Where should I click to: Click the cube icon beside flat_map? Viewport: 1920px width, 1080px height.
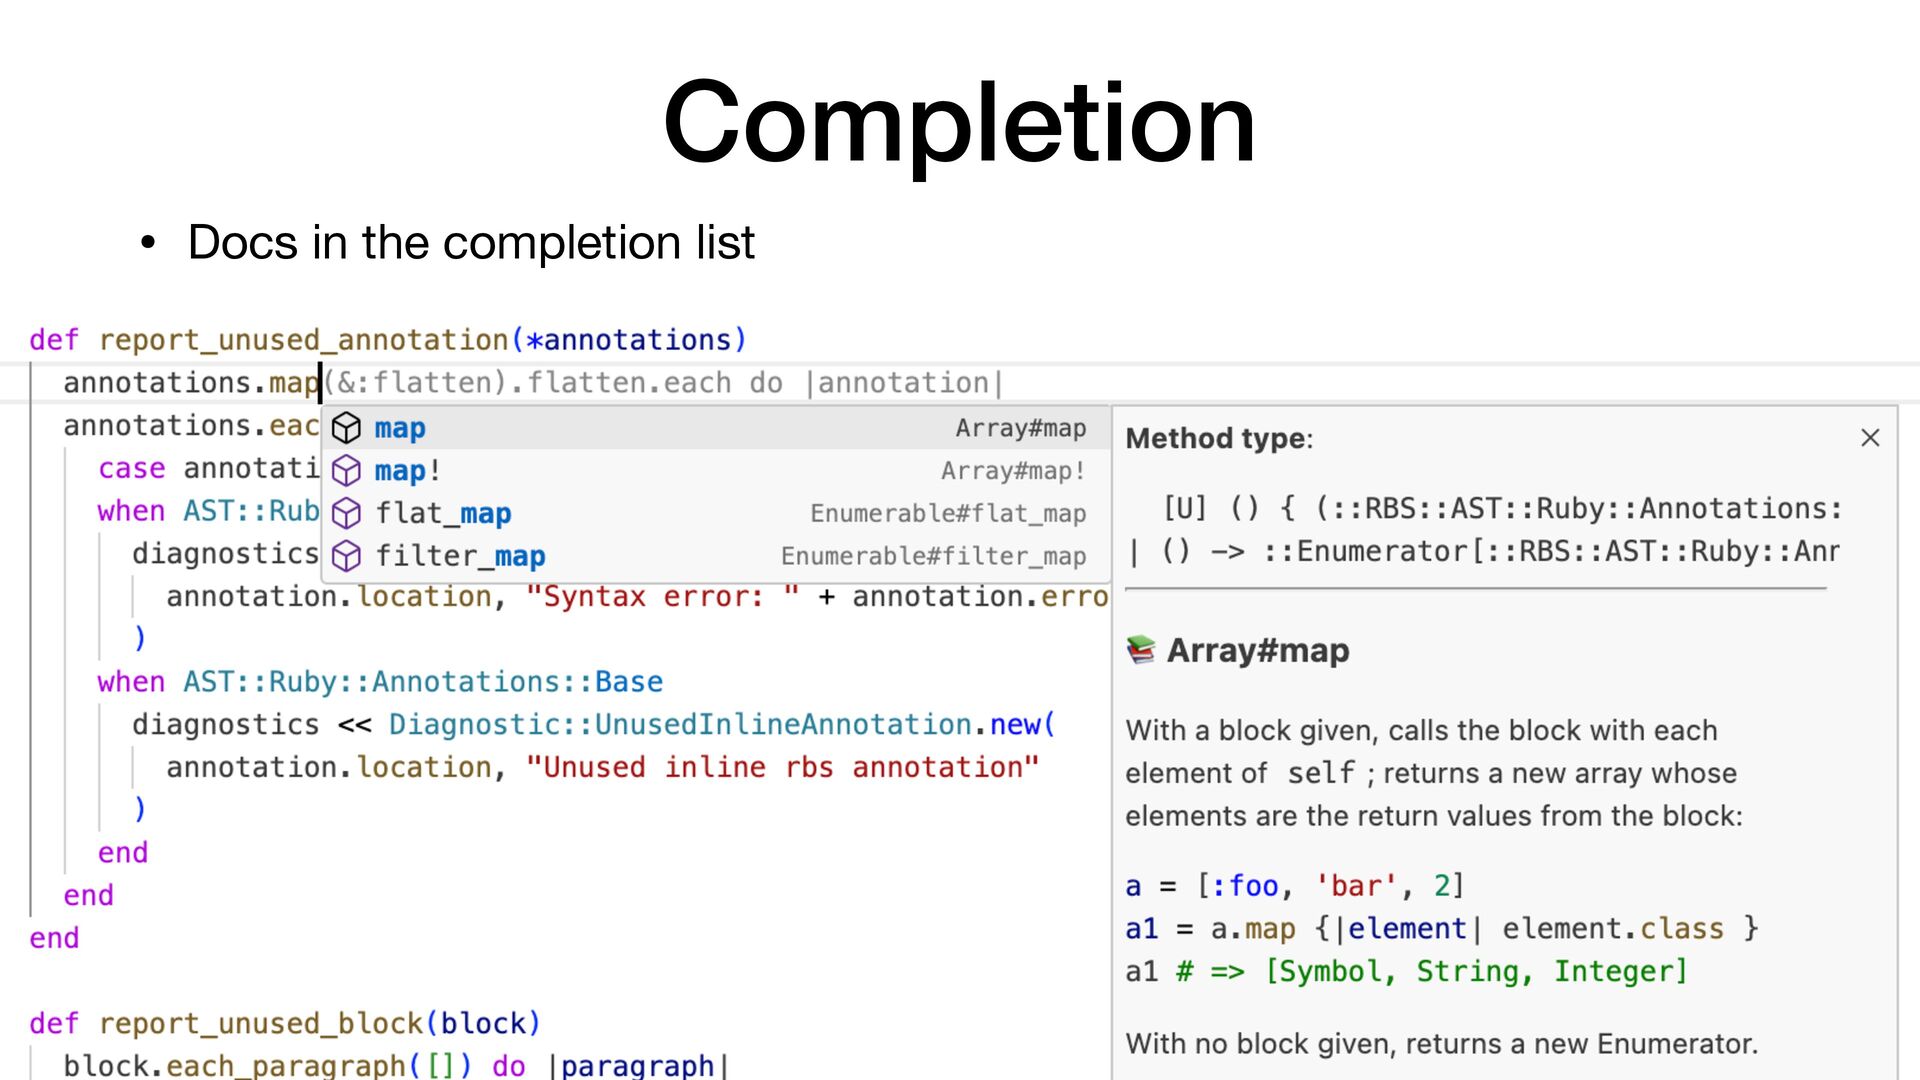pos(346,514)
